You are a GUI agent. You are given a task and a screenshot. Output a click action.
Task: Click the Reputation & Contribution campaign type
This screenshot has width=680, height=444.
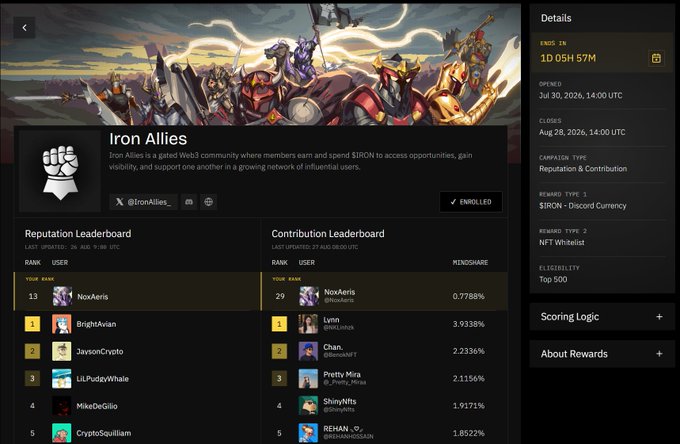click(583, 169)
